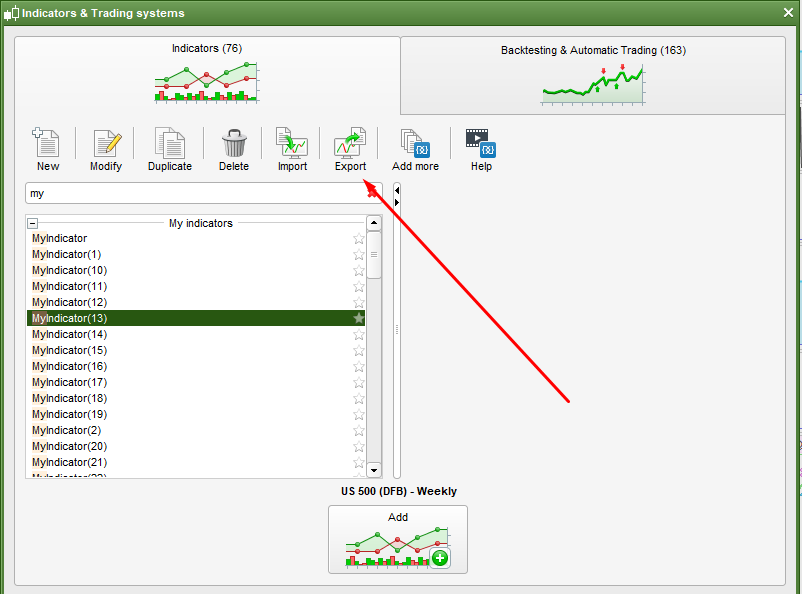This screenshot has width=802, height=594.
Task: Select MyIndicator(15) row
Action: pyautogui.click(x=196, y=350)
